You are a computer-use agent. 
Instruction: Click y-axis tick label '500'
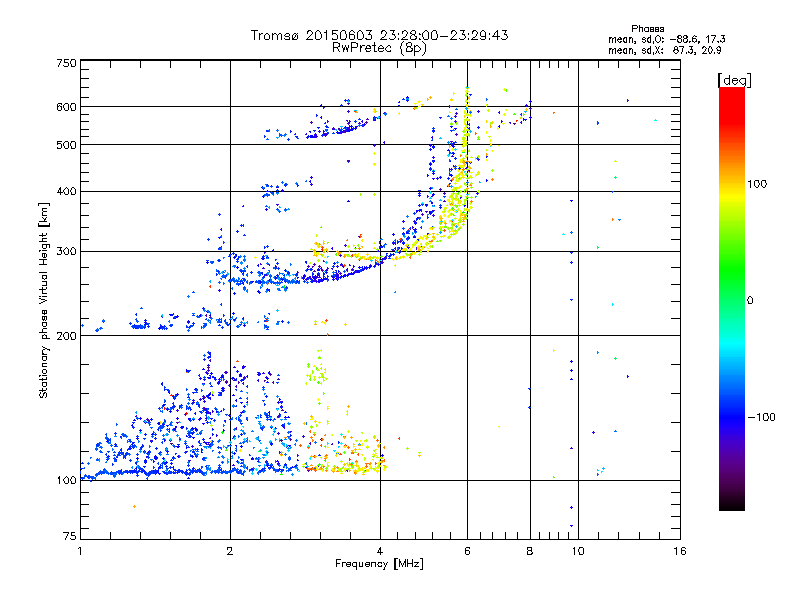(x=66, y=145)
